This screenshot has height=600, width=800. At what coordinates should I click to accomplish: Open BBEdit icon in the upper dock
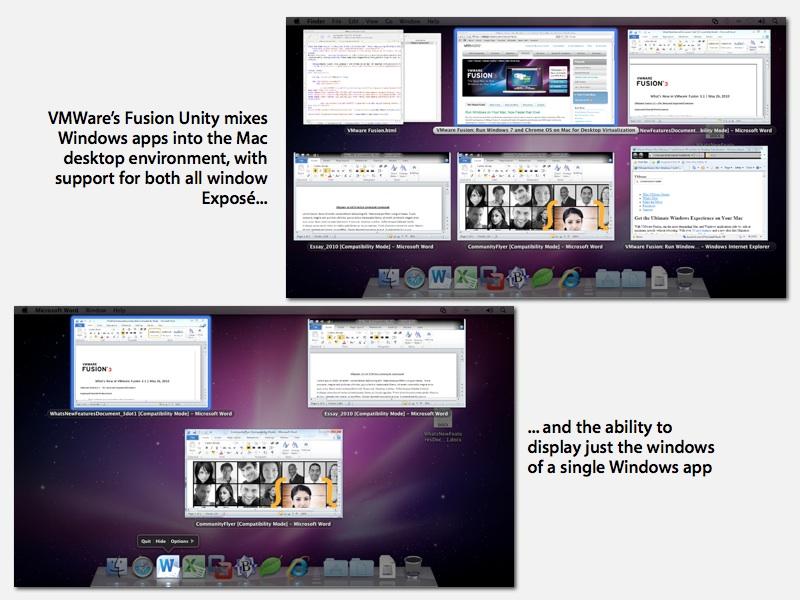pos(516,279)
